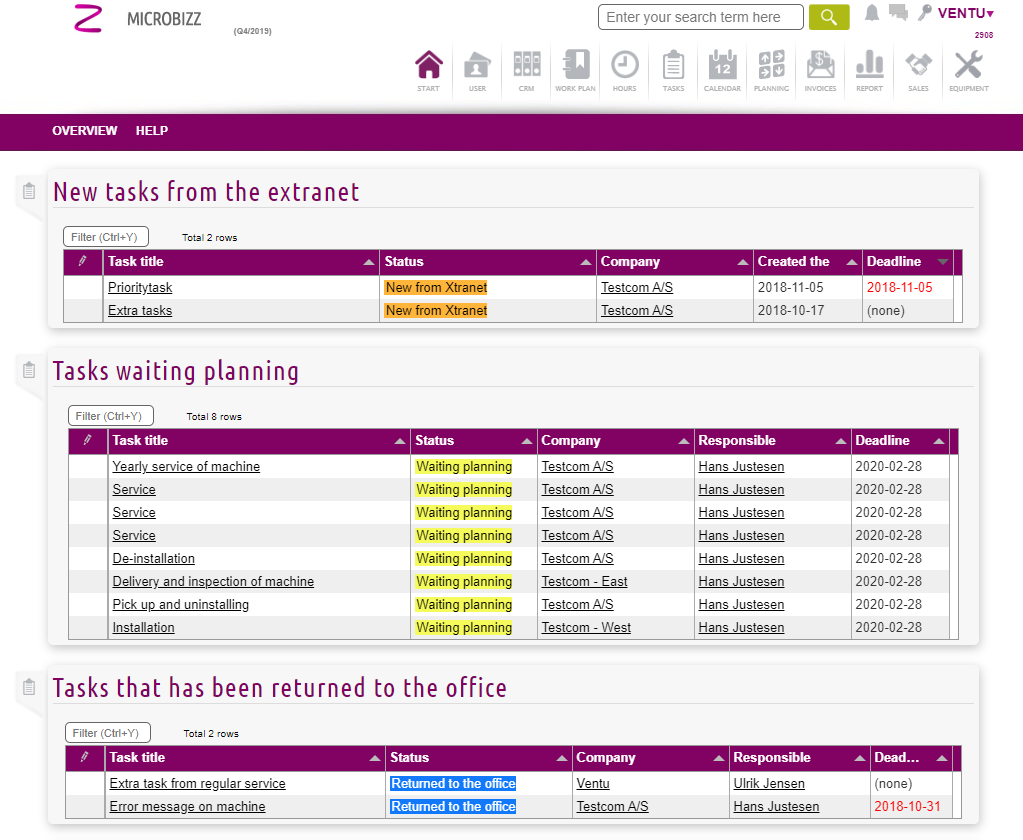Select the Help menu item
Image resolution: width=1023 pixels, height=840 pixels.
(152, 131)
